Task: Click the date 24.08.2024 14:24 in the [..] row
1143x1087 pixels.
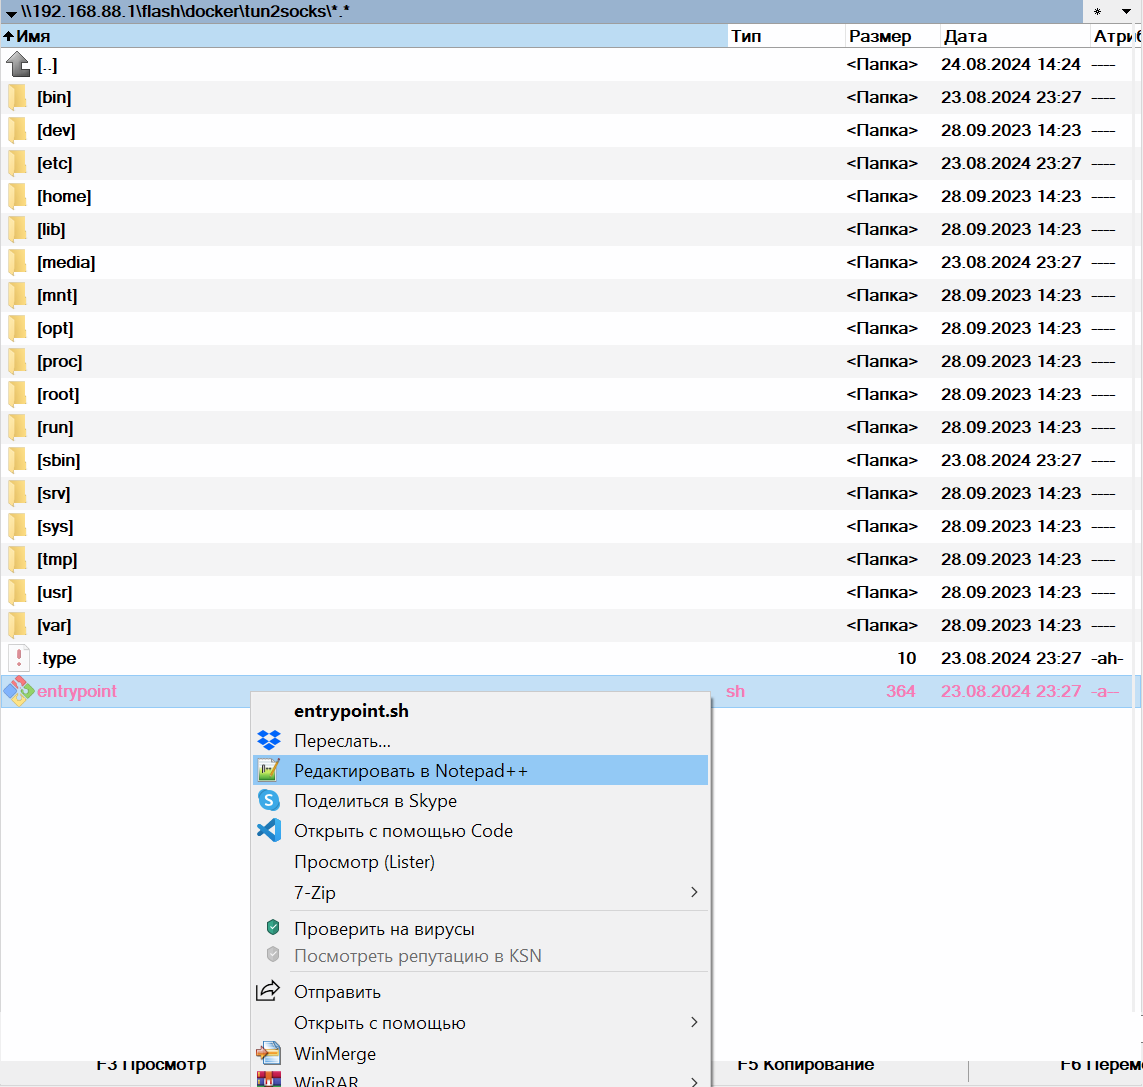Action: tap(1010, 64)
